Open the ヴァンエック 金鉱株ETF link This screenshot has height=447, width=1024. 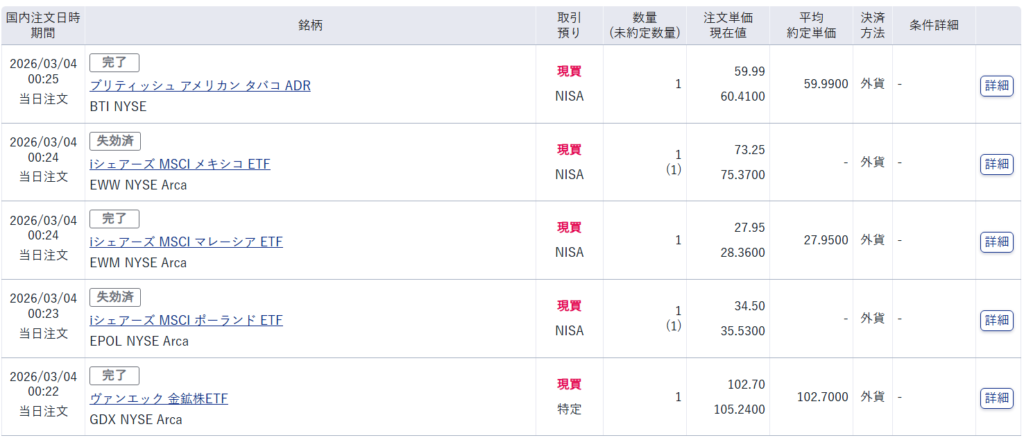coord(159,398)
